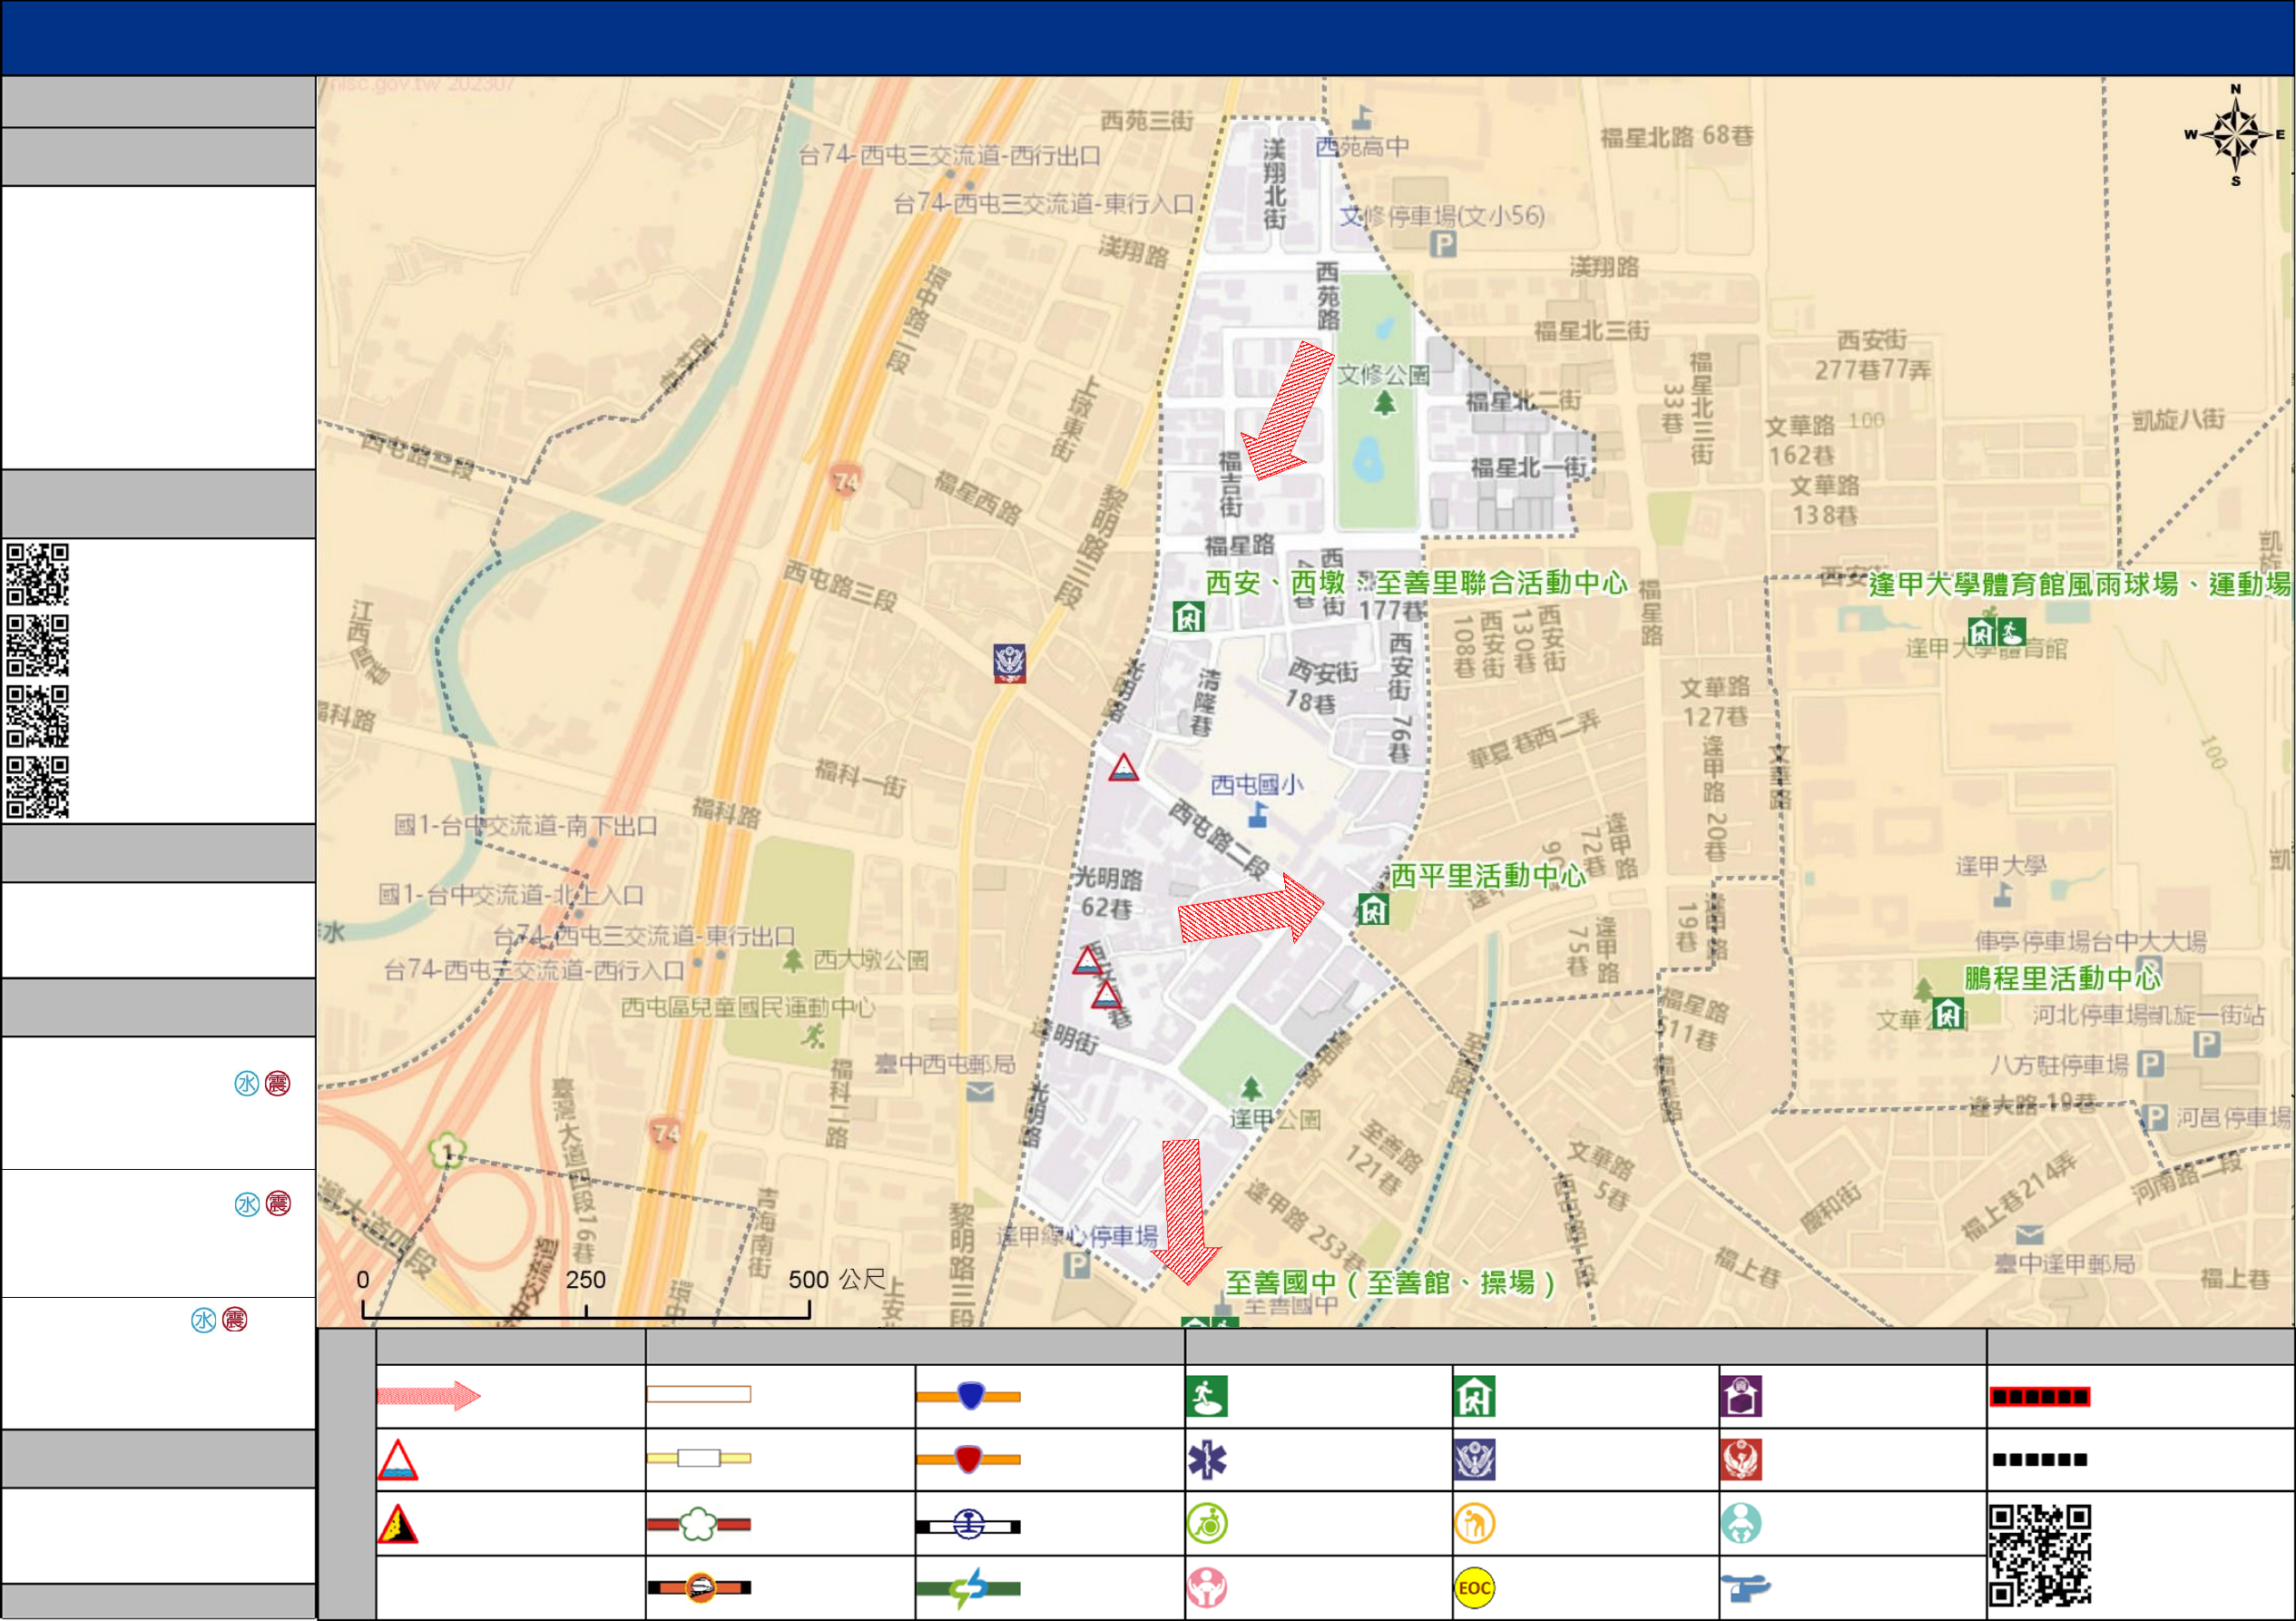Click the helicopter legend icon
This screenshot has width=2296, height=1621.
point(1745,1587)
